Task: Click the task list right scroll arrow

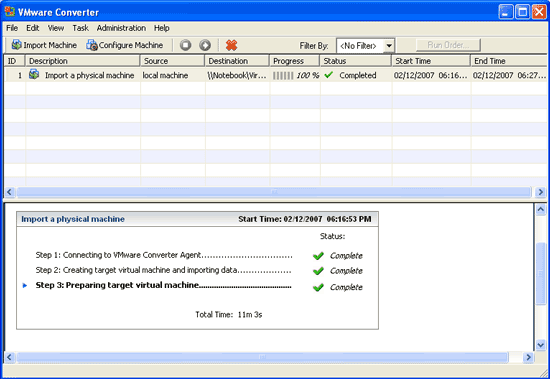Action: [541, 192]
